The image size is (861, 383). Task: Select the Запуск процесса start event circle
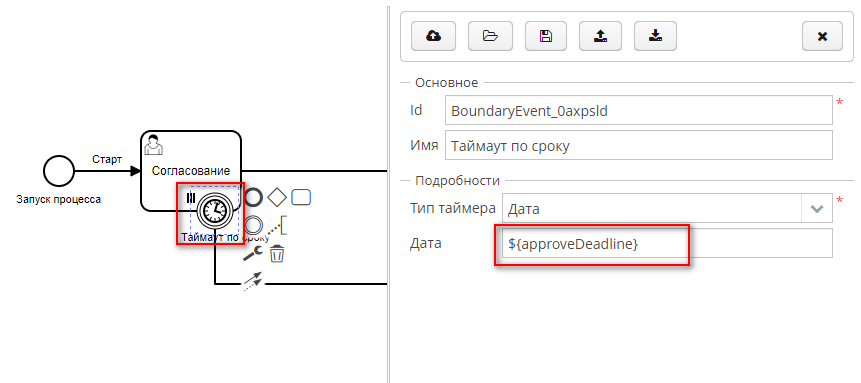pyautogui.click(x=59, y=171)
